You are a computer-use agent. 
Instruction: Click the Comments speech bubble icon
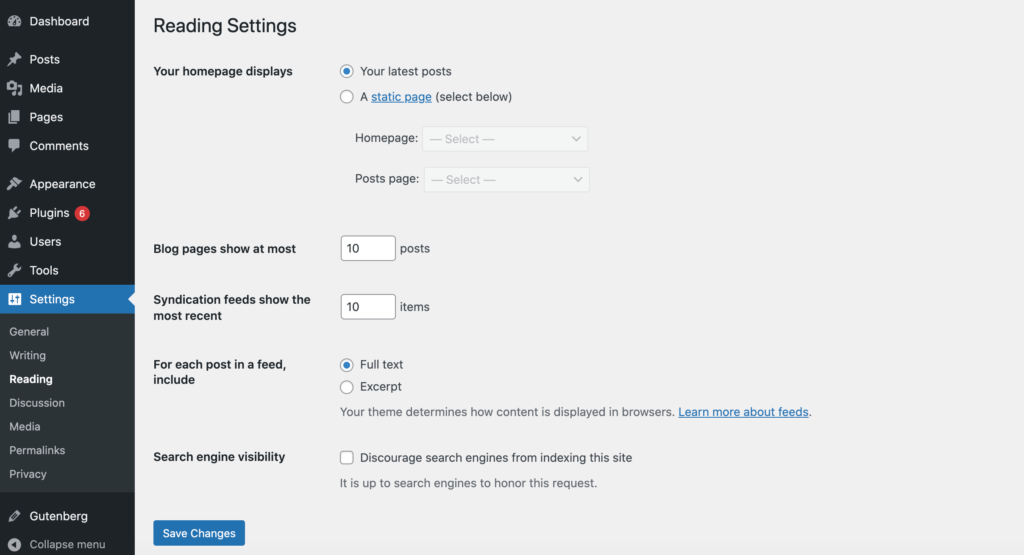[14, 146]
